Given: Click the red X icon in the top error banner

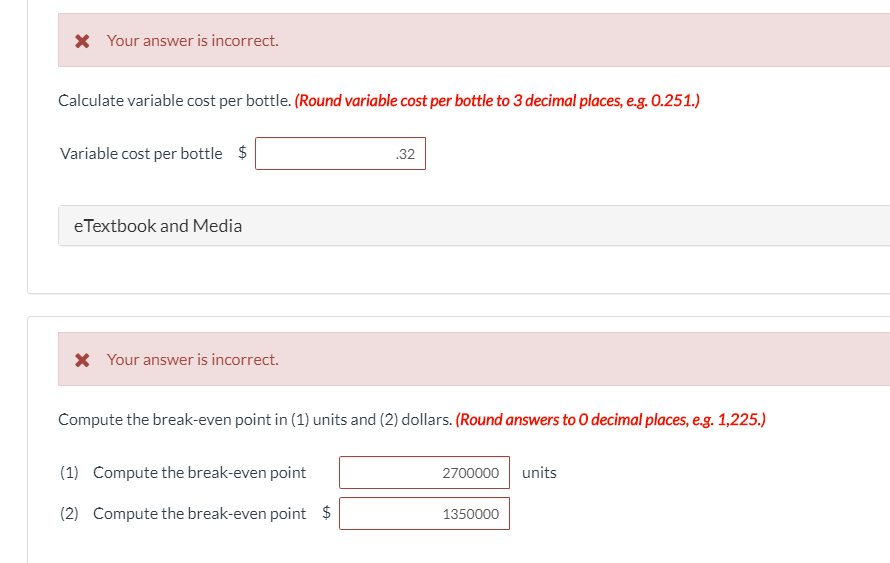Looking at the screenshot, I should (x=82, y=41).
